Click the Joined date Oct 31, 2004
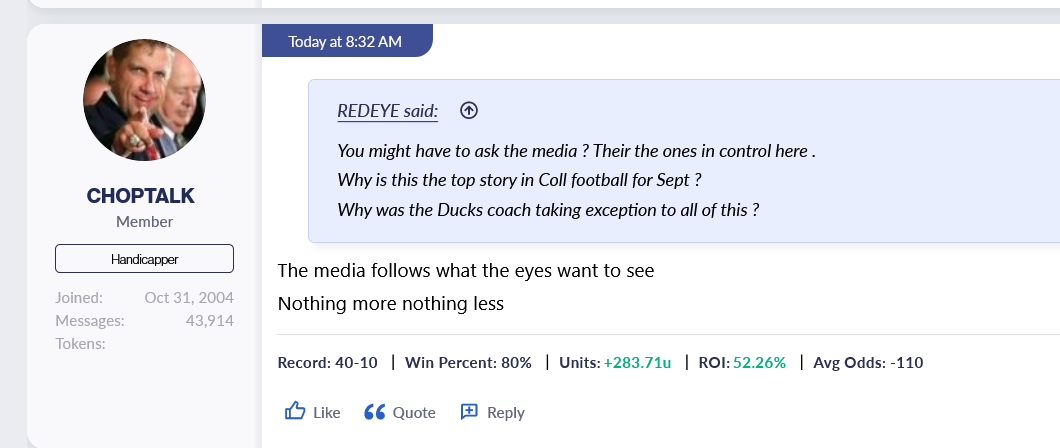The width and height of the screenshot is (1060, 448). [x=188, y=297]
